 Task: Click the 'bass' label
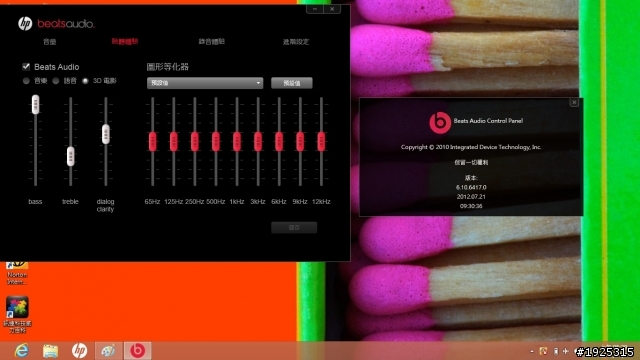pyautogui.click(x=35, y=202)
